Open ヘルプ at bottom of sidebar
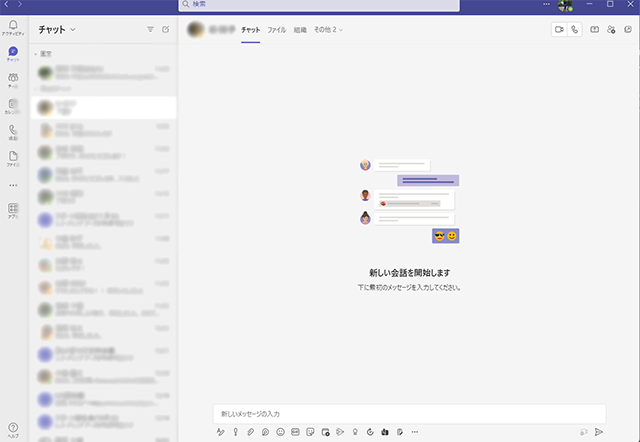 pos(13,430)
